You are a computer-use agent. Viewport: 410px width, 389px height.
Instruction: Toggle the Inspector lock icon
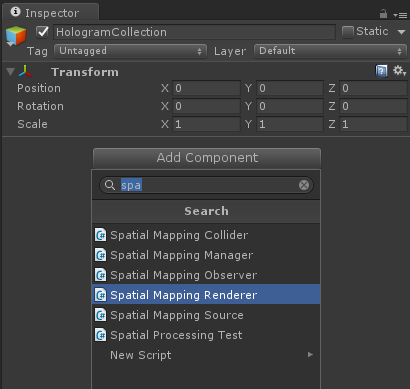[383, 14]
